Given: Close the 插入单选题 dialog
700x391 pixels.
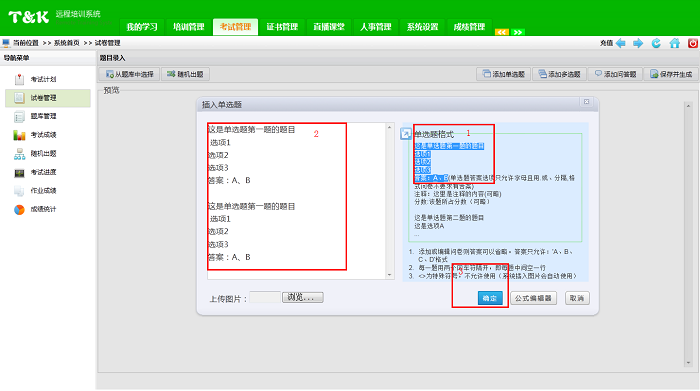Looking at the screenshot, I should [587, 102].
